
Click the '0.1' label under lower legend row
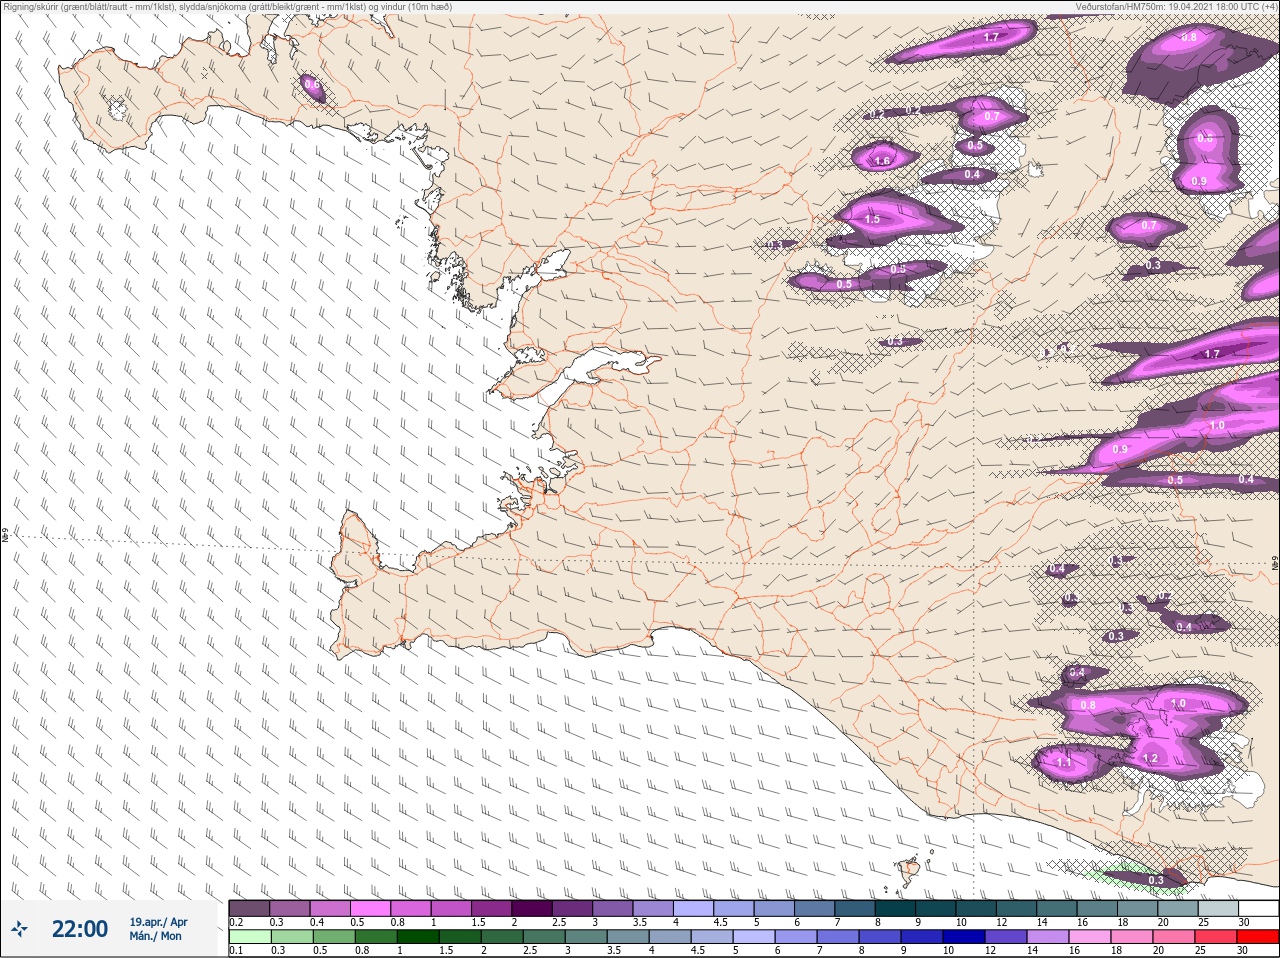[x=236, y=950]
